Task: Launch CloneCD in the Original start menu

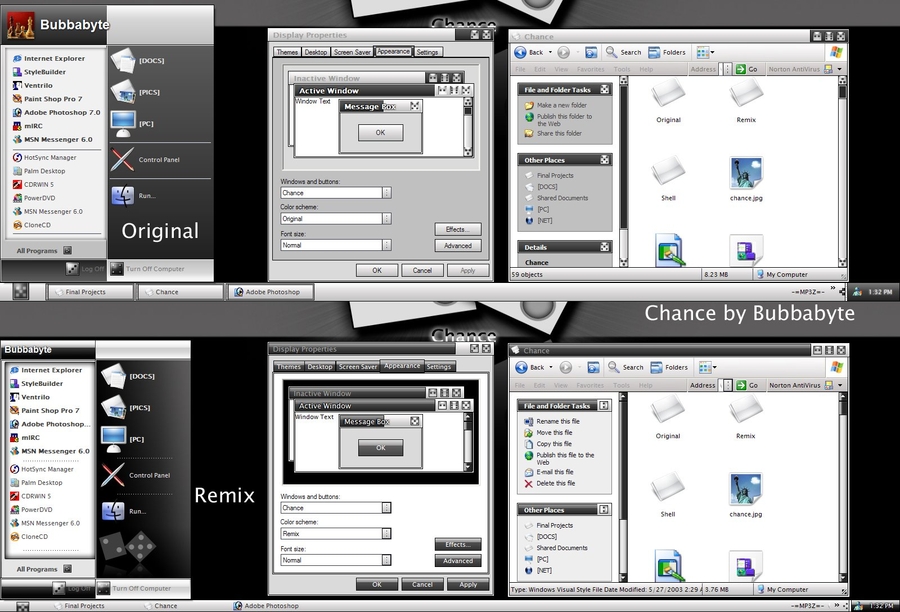Action: (x=32, y=225)
